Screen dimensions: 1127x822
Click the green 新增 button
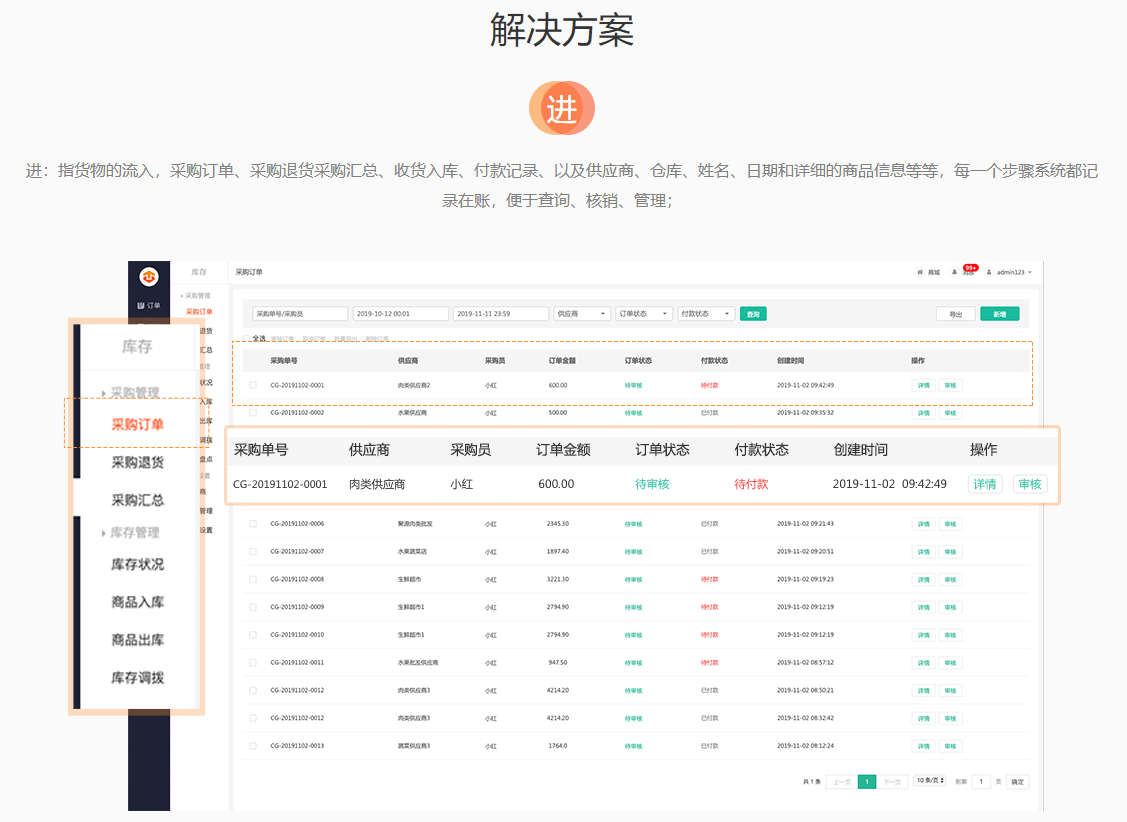tap(999, 314)
